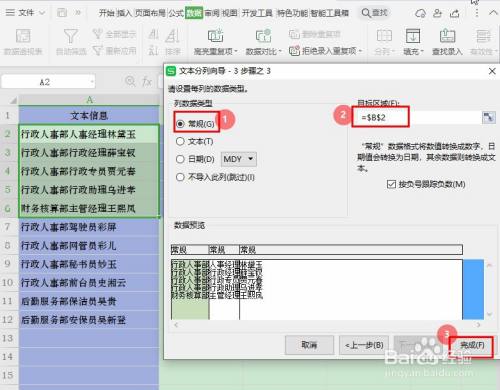Screen dimensions: 500x390
Task: Click the save icon in quick toolbar
Action: pos(62,13)
